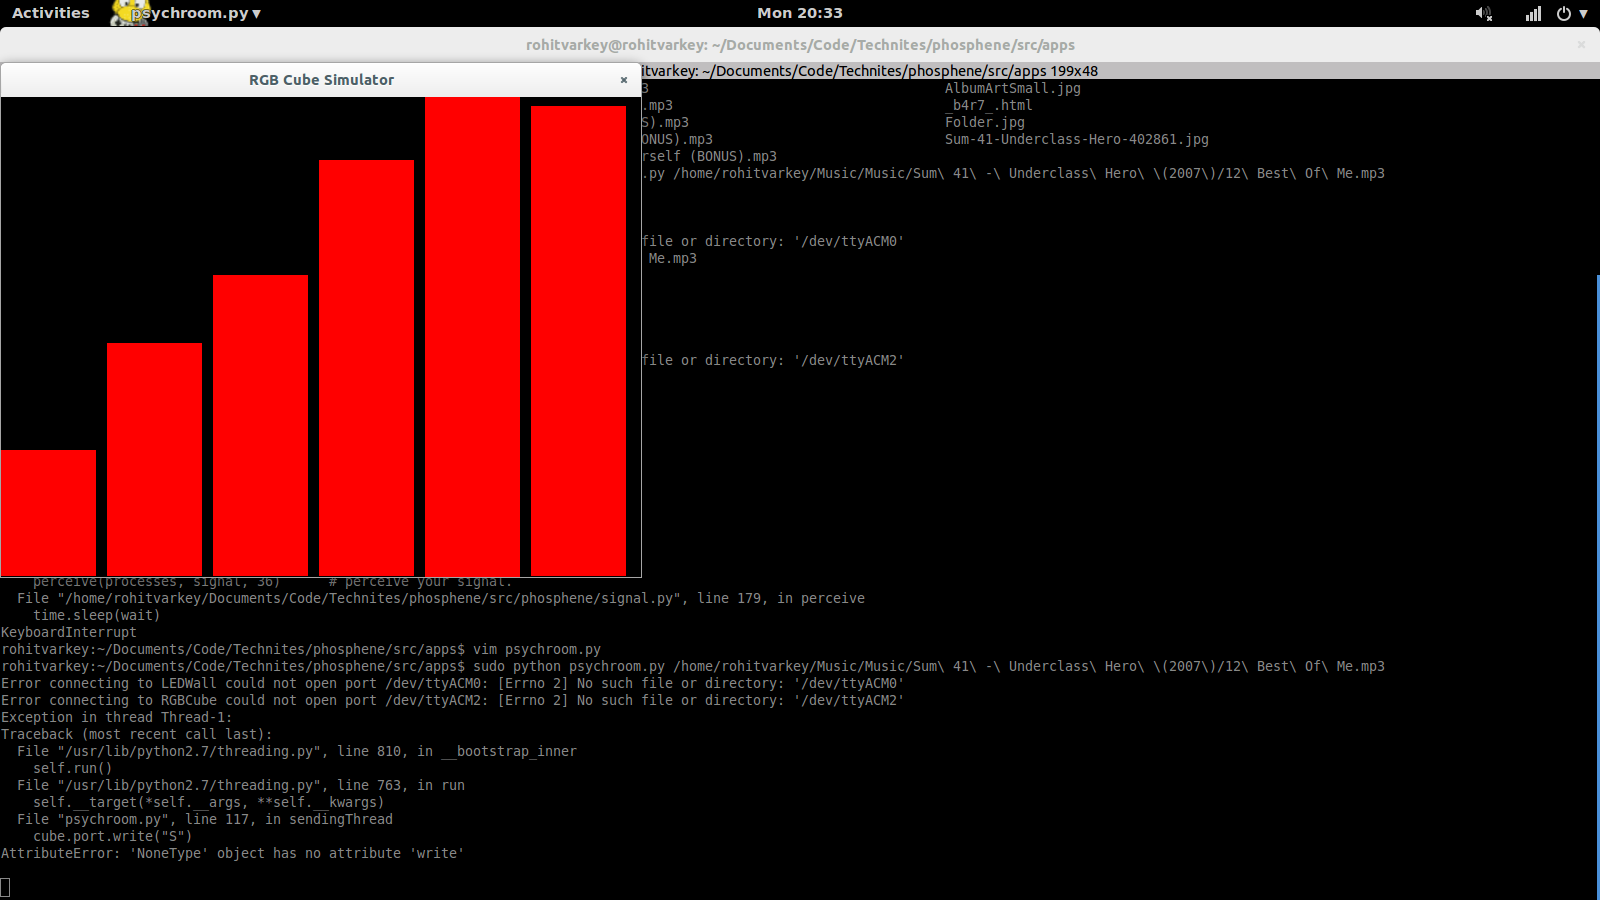Click the 'rself (BONUS).mp3' file name
The width and height of the screenshot is (1600, 900).
coord(709,156)
